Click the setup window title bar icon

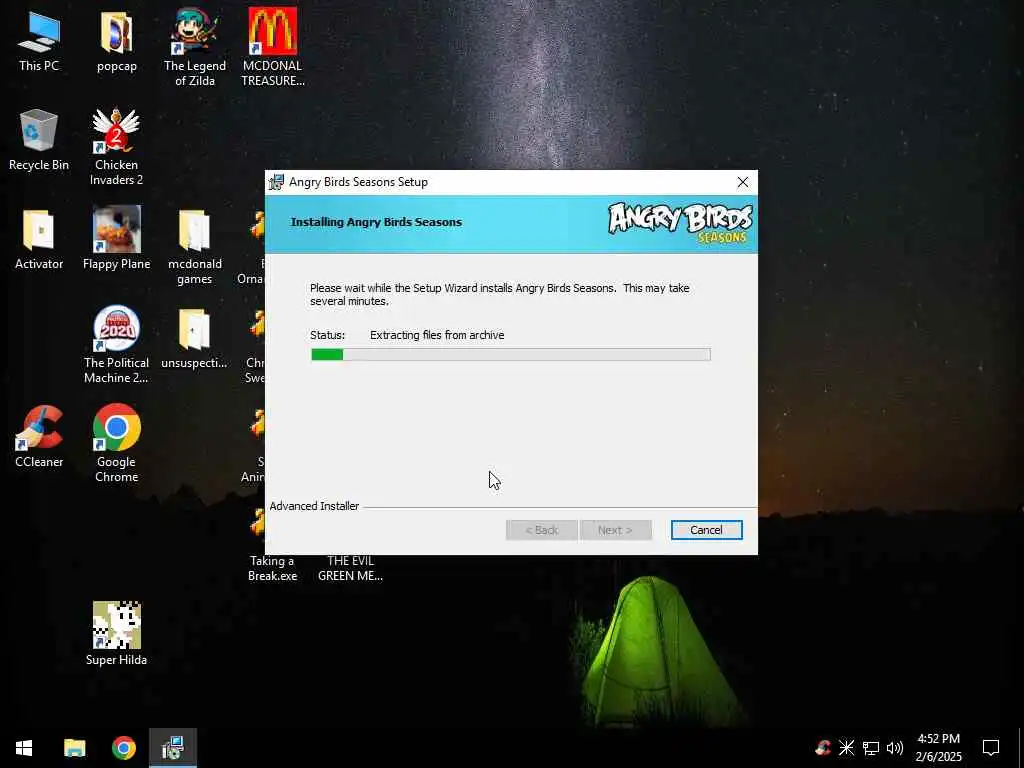[277, 182]
